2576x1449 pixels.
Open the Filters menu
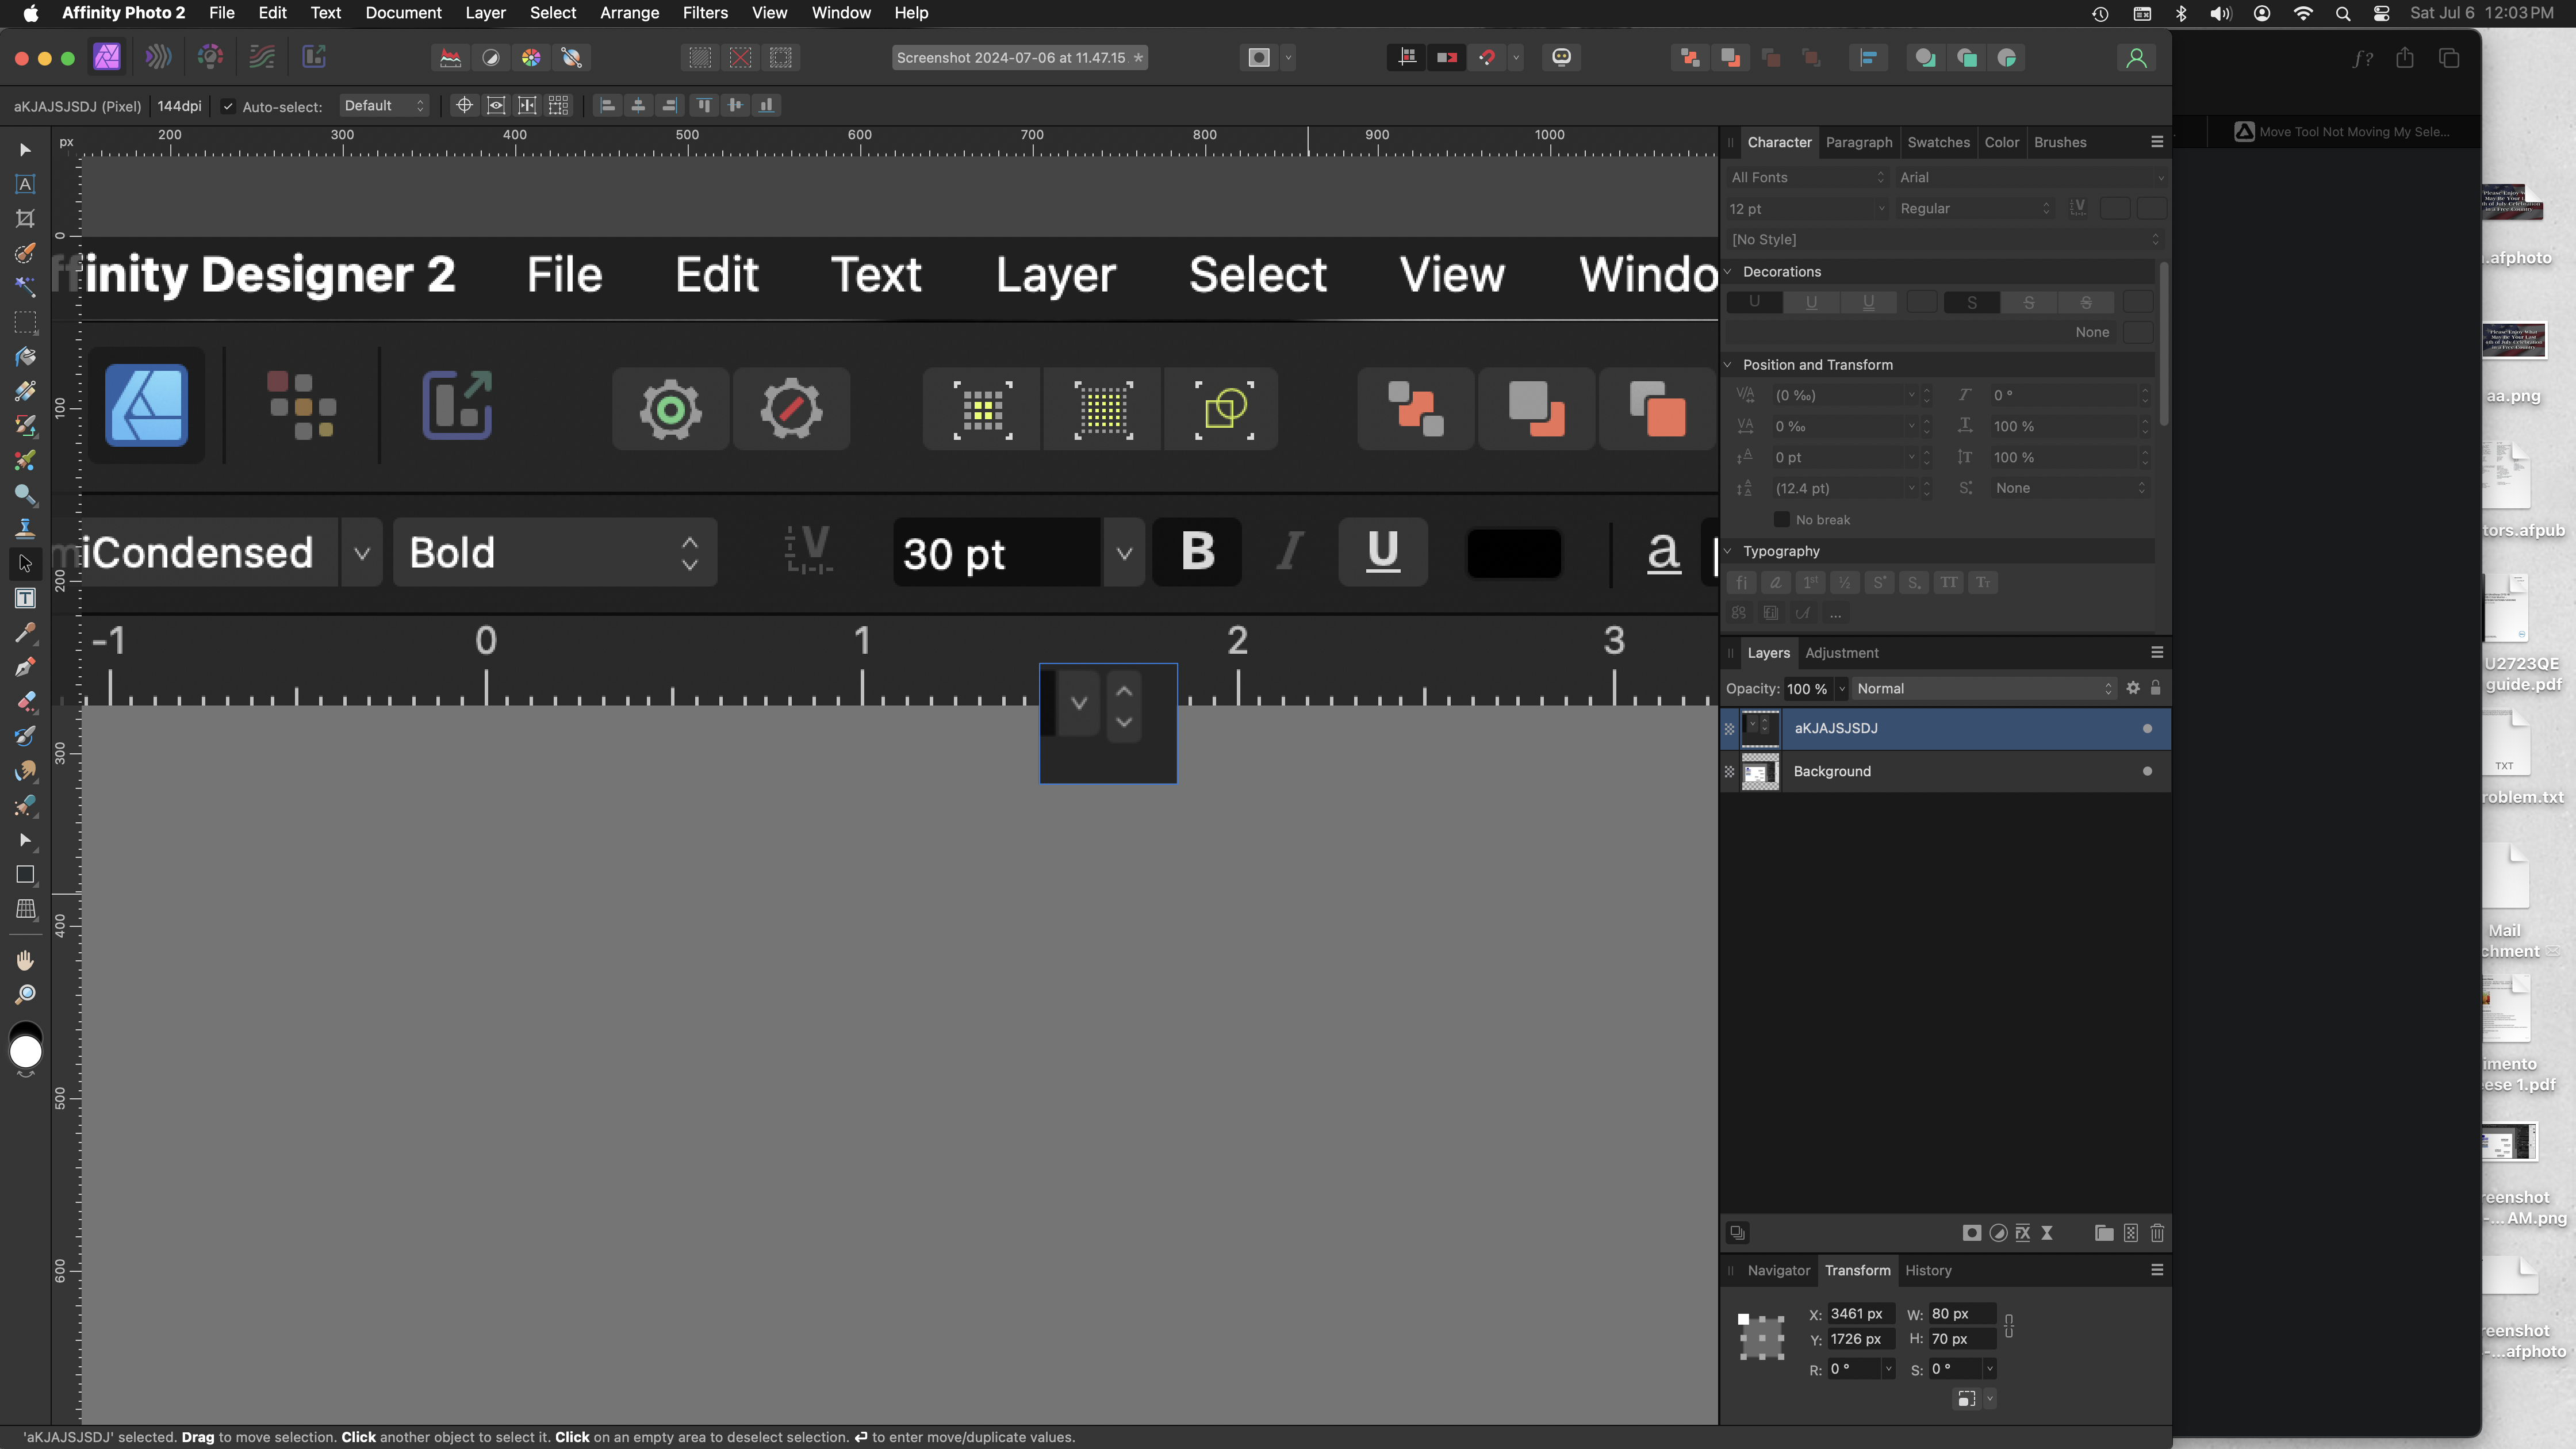(705, 13)
